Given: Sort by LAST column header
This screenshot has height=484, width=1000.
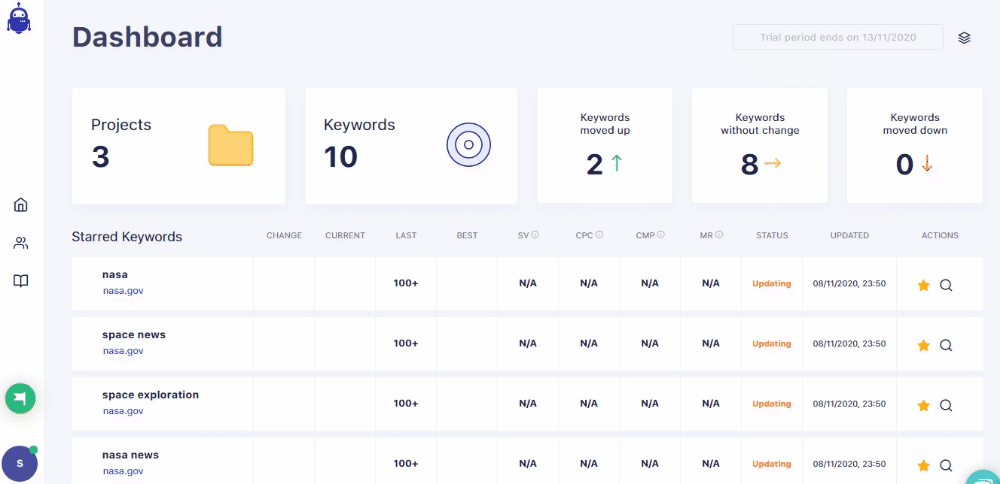Looking at the screenshot, I should (x=406, y=235).
